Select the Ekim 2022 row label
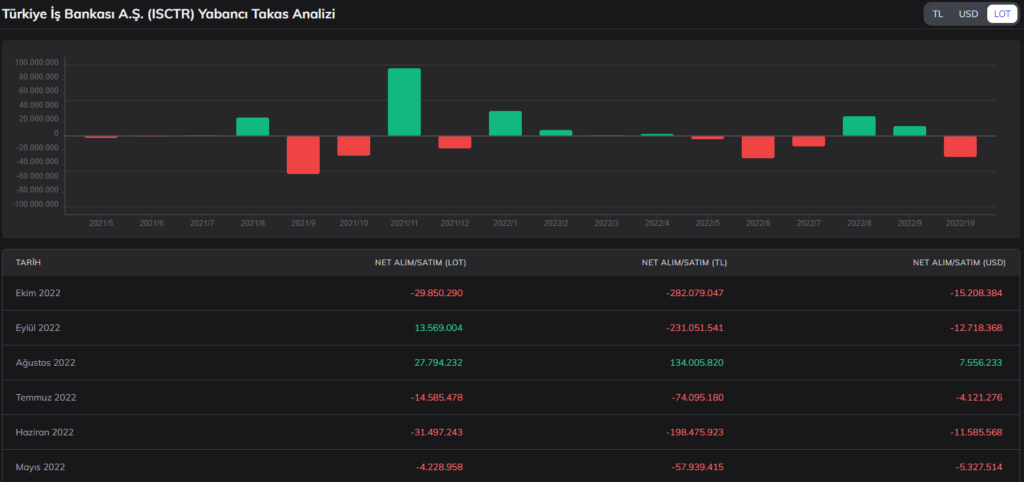The width and height of the screenshot is (1024, 482). [x=38, y=293]
